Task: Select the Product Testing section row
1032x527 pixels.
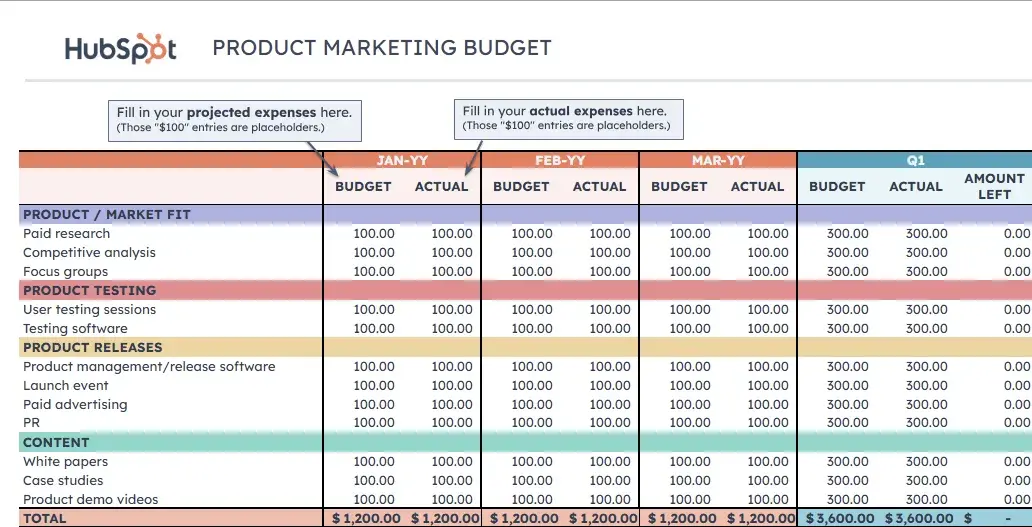Action: pos(90,290)
